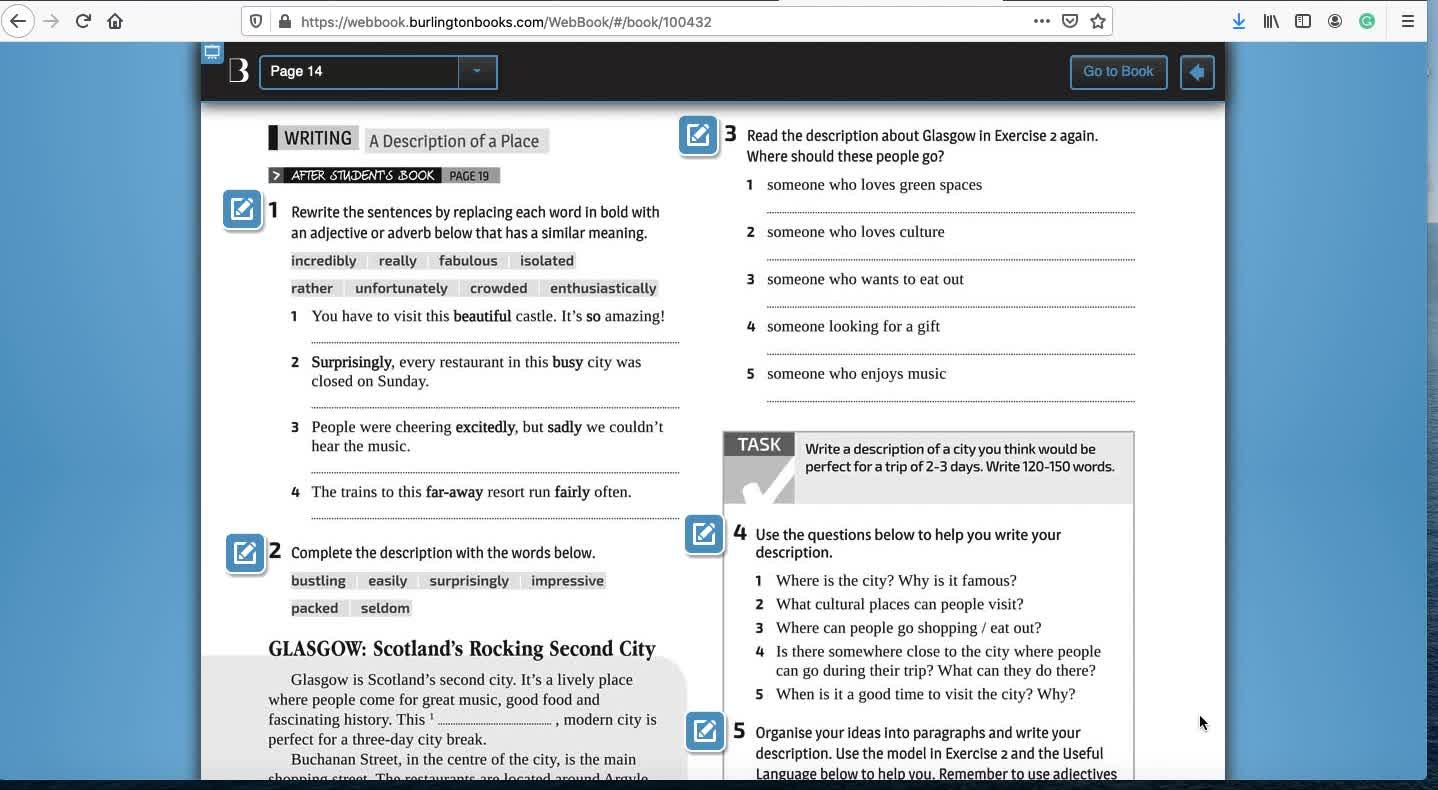The image size is (1438, 790).
Task: Click 'someone who wants to eat out'
Action: point(865,280)
